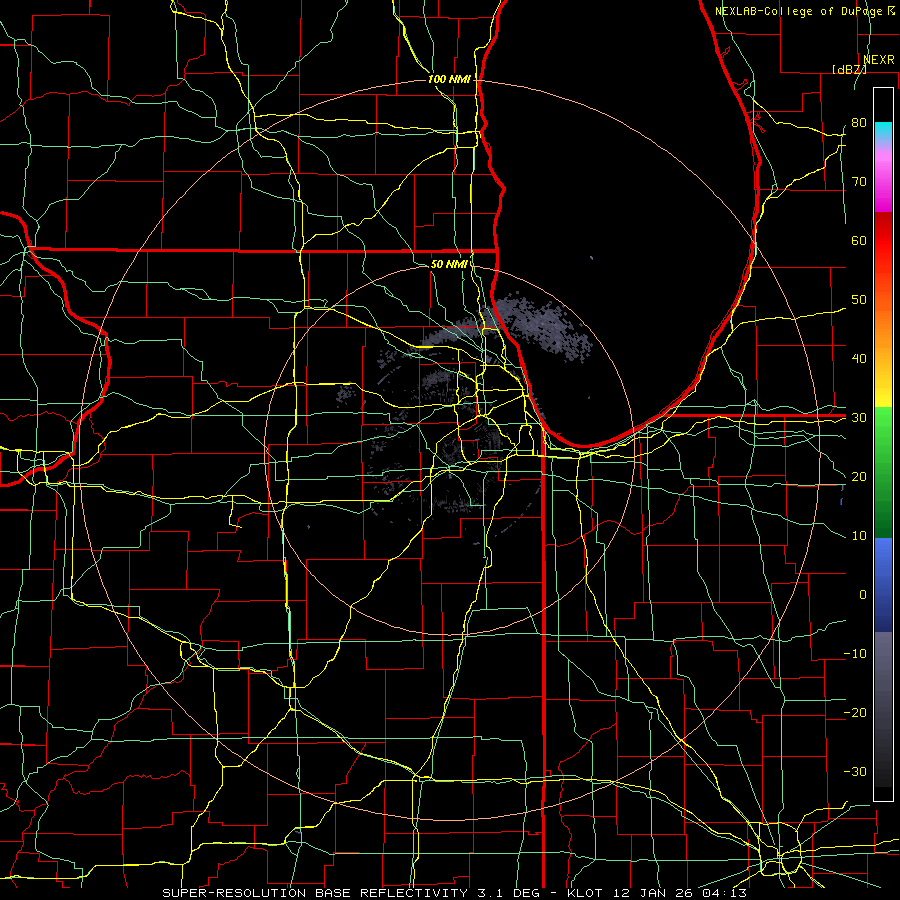Click the -10 value on the dBZ scale
This screenshot has height=900, width=900.
(855, 654)
